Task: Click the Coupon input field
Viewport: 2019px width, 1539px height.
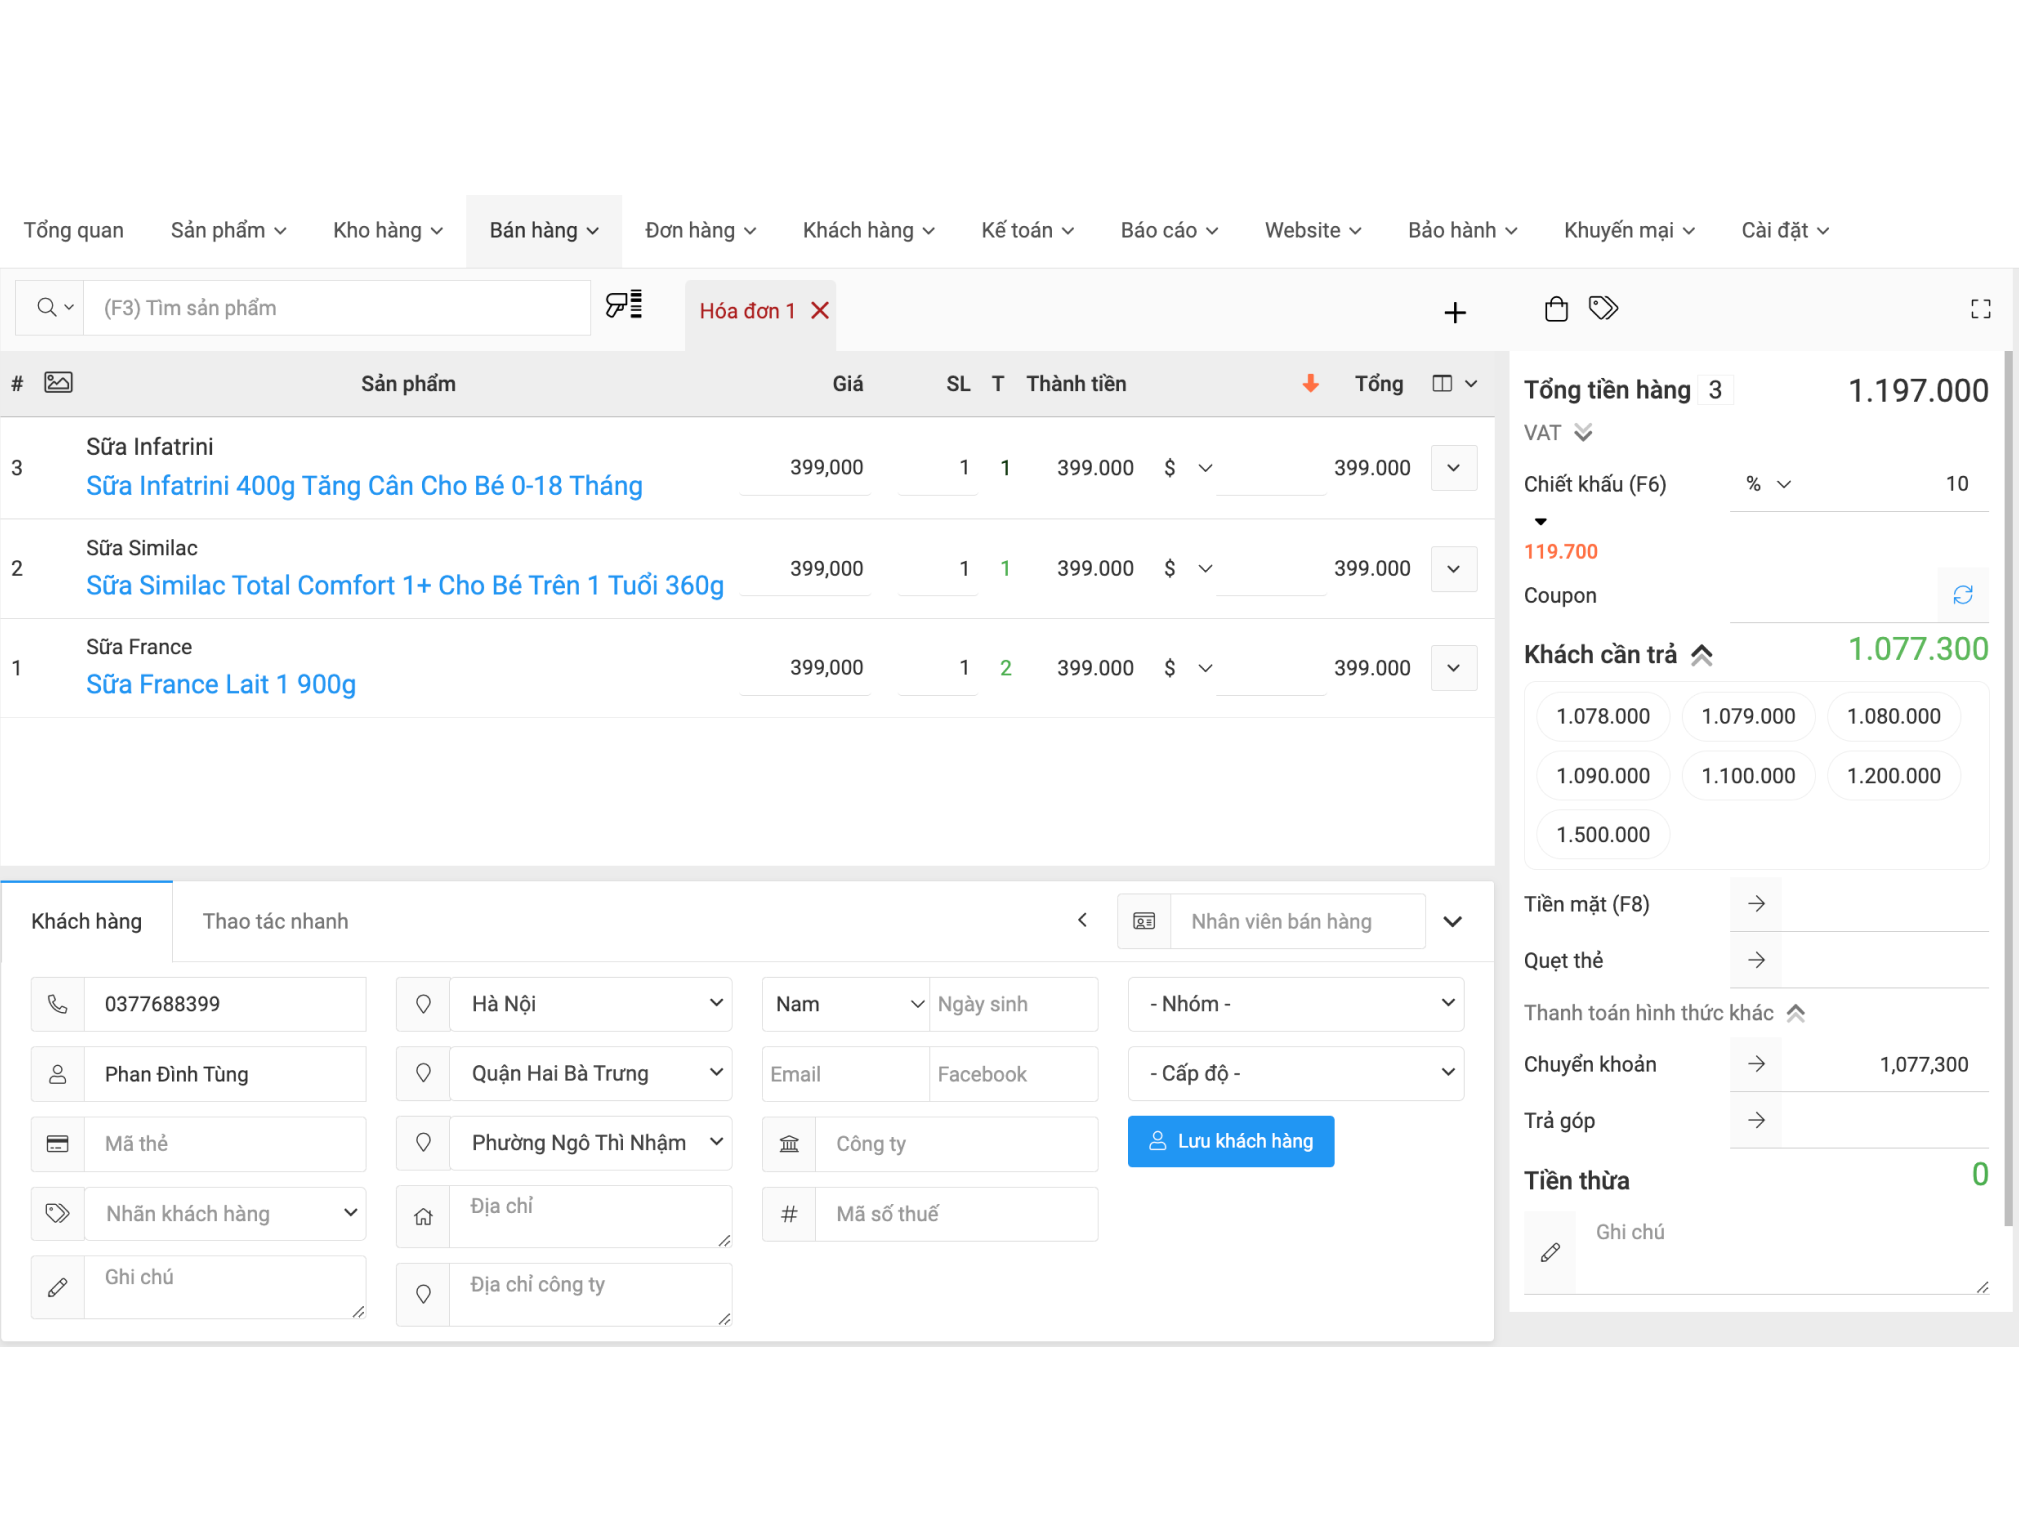Action: pos(1834,595)
